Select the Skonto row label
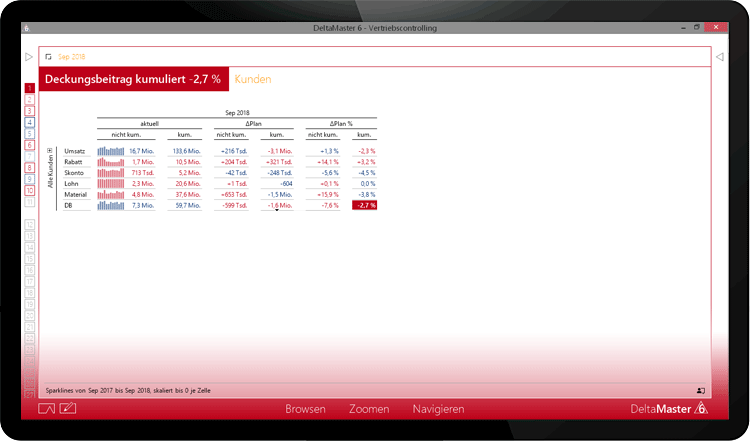This screenshot has width=750, height=441. [74, 173]
